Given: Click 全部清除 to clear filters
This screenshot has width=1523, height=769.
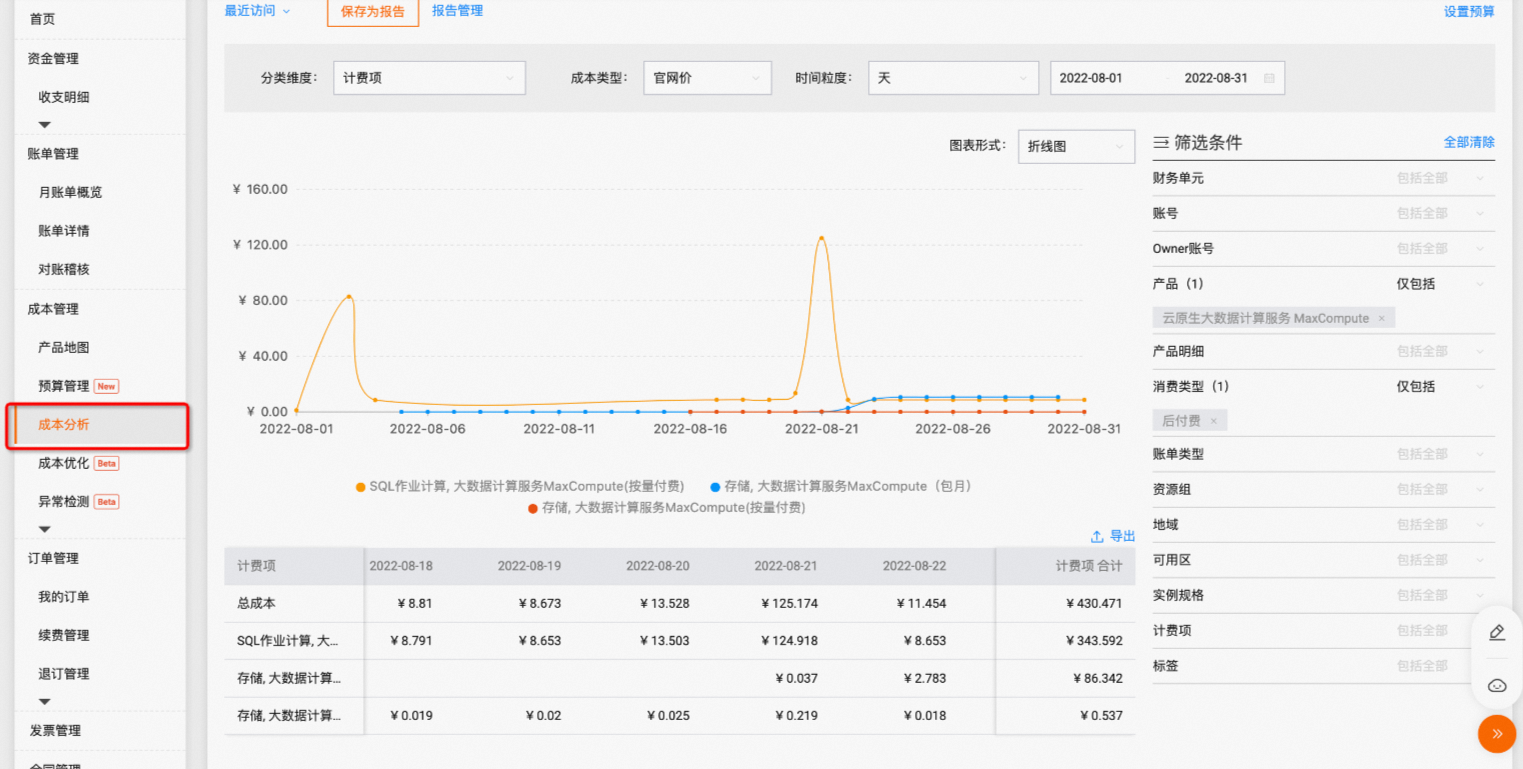Looking at the screenshot, I should pyautogui.click(x=1469, y=143).
